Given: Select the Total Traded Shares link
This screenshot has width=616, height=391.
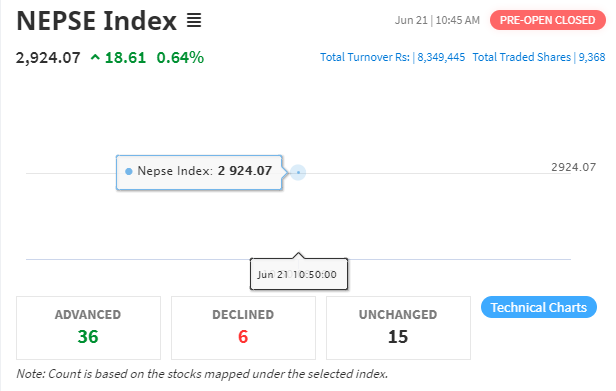Looking at the screenshot, I should pos(539,57).
